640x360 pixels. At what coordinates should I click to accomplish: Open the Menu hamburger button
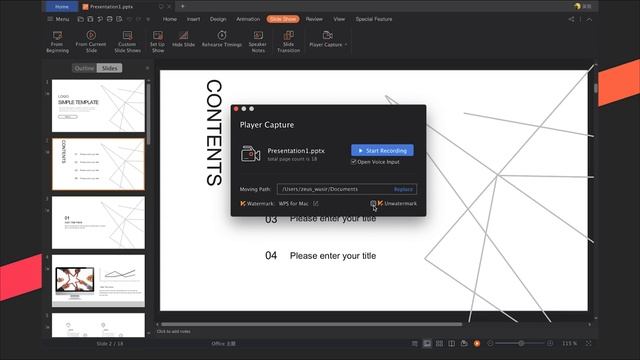(x=58, y=19)
